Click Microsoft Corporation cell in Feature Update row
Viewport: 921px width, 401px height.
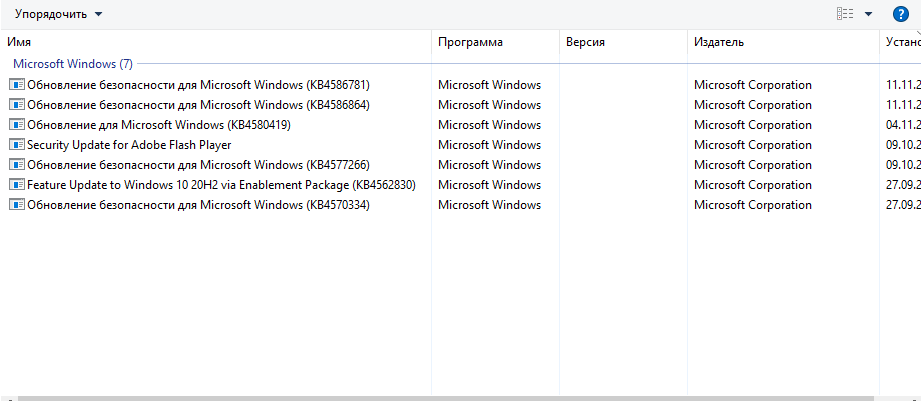tap(752, 184)
